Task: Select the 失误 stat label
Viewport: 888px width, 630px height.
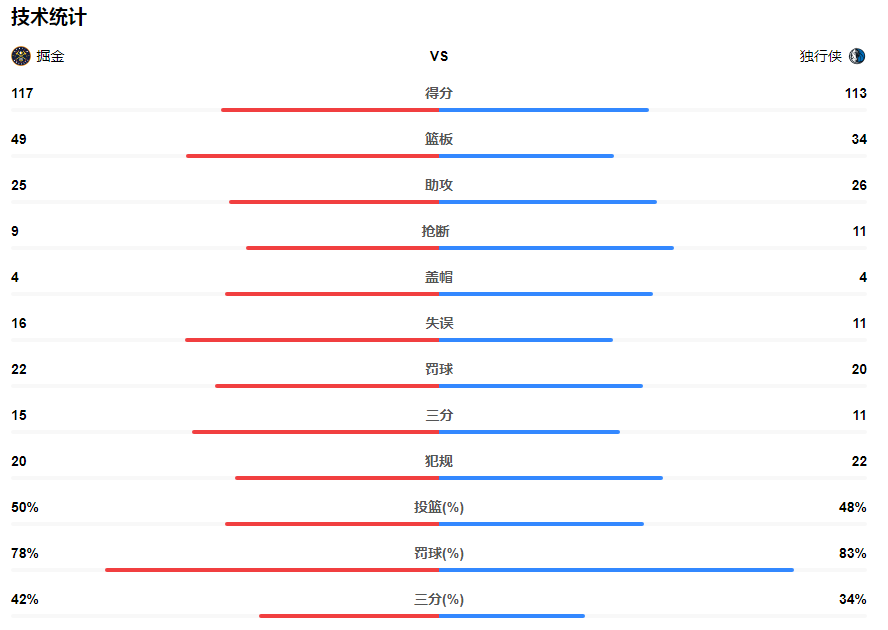Action: click(439, 323)
